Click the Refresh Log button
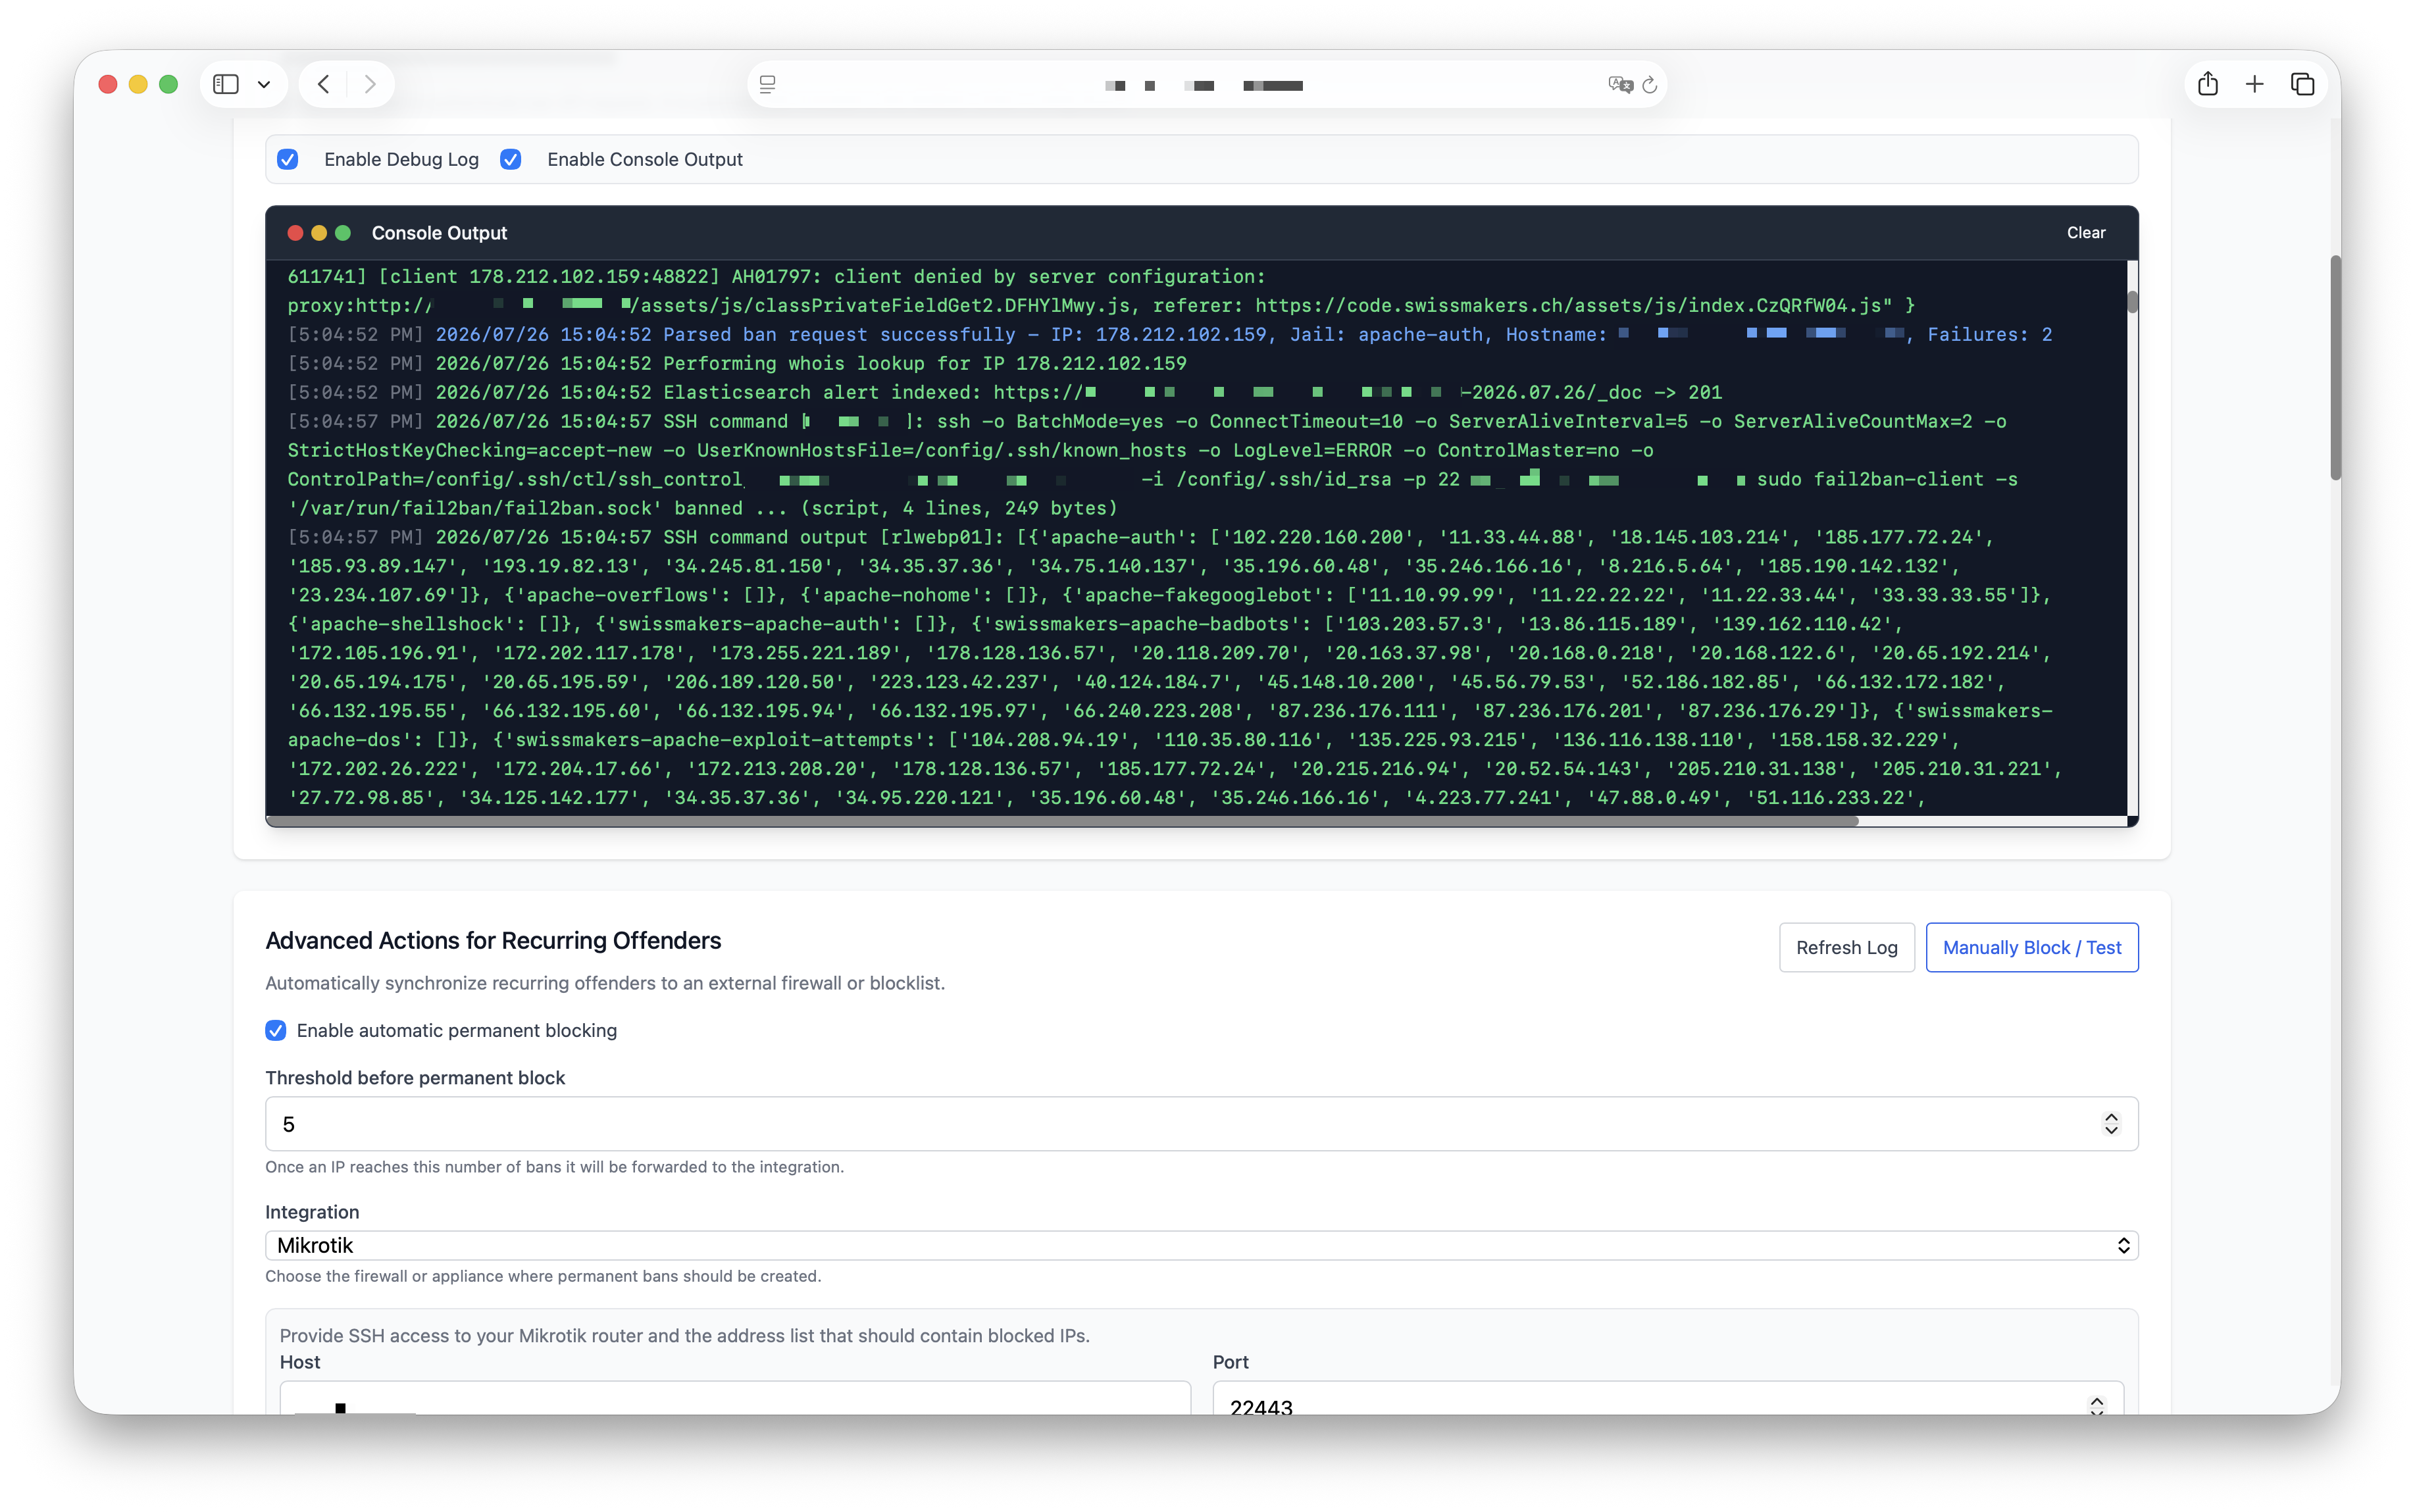Image resolution: width=2415 pixels, height=1512 pixels. pyautogui.click(x=1846, y=947)
